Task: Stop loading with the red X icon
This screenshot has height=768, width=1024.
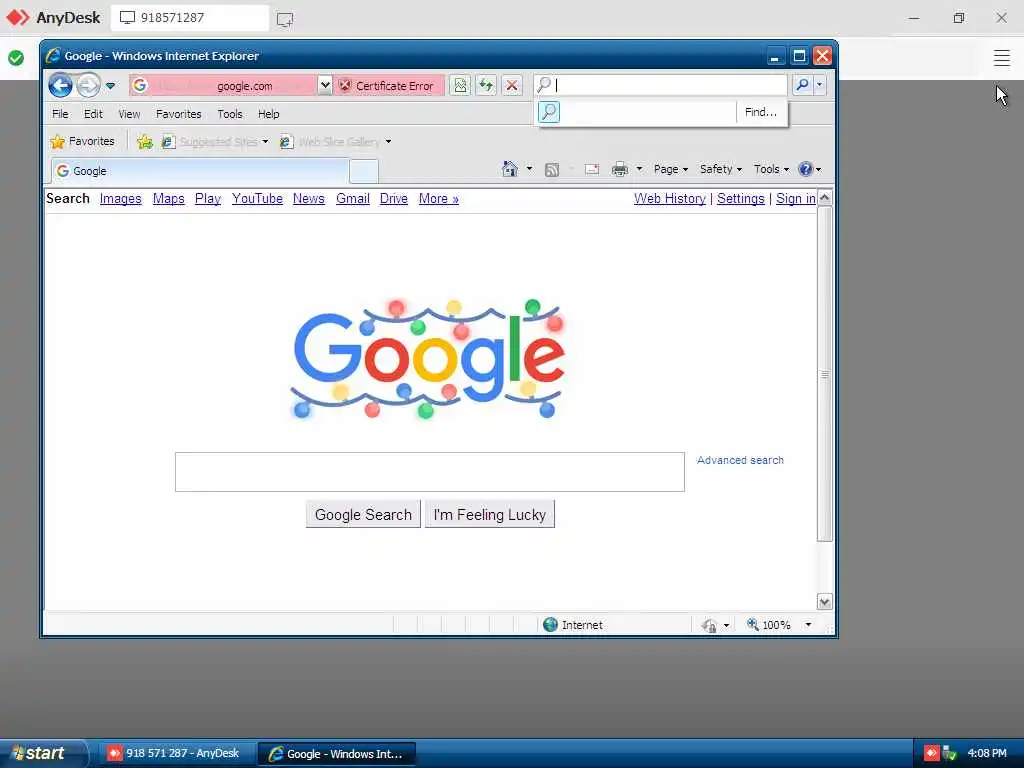Action: (x=512, y=86)
